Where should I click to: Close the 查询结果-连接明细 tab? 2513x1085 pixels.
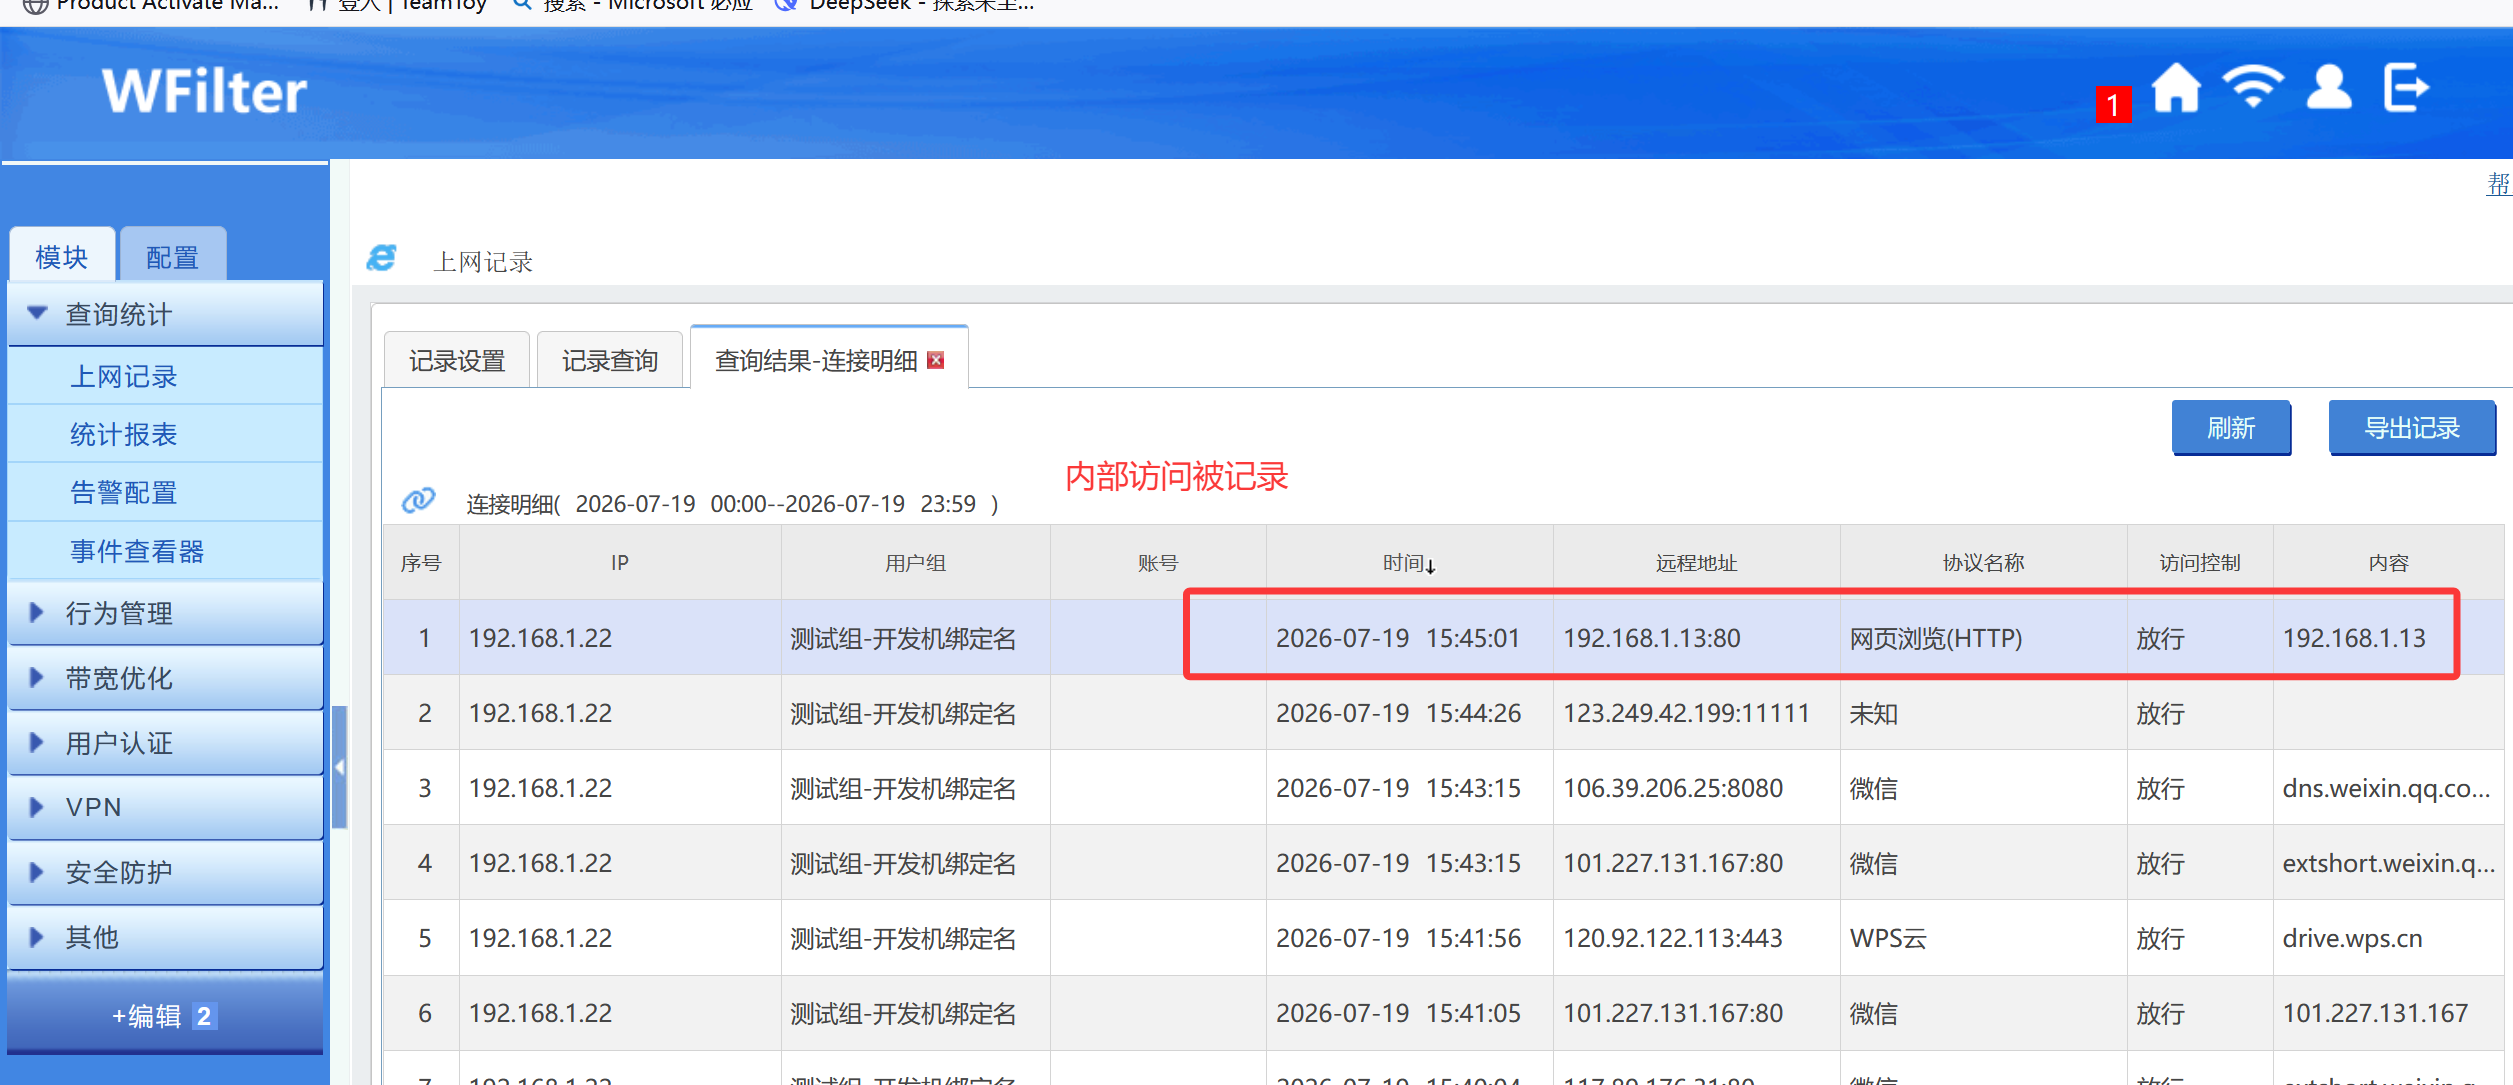(936, 360)
